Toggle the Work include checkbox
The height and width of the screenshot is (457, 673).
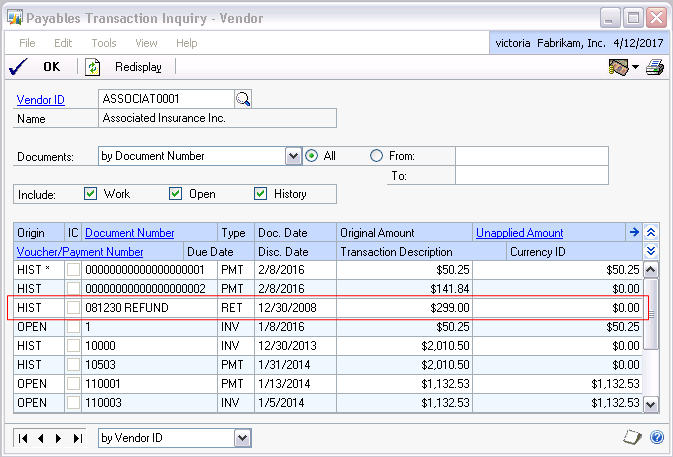[91, 194]
